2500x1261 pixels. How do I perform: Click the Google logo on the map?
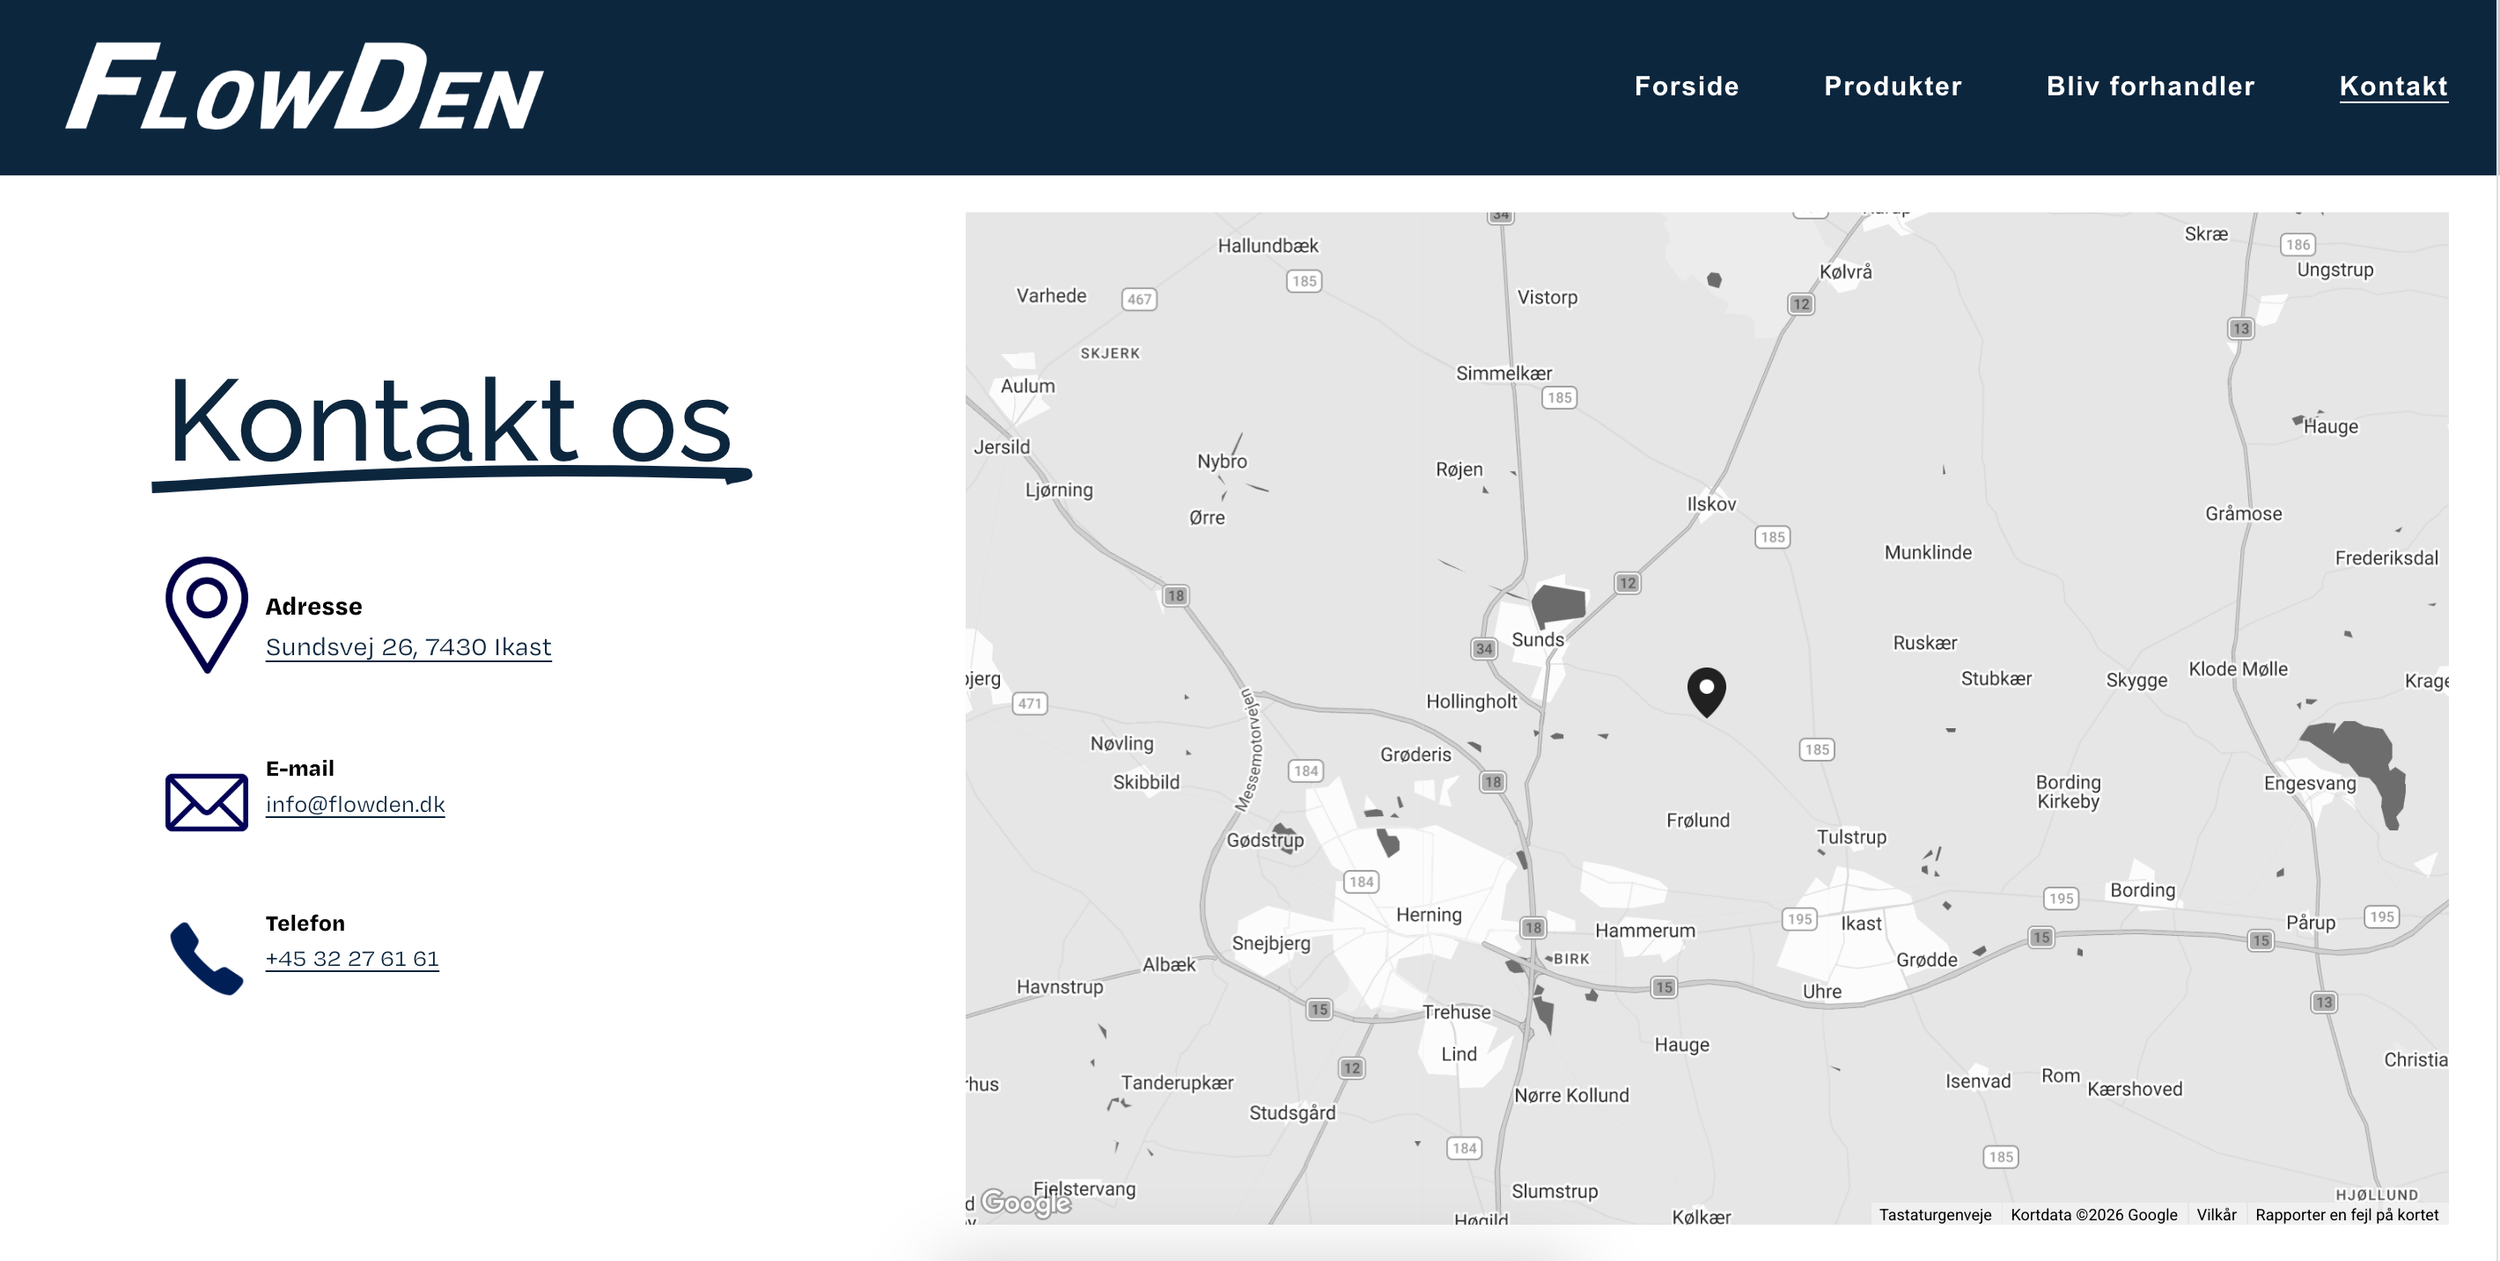(x=1026, y=1201)
